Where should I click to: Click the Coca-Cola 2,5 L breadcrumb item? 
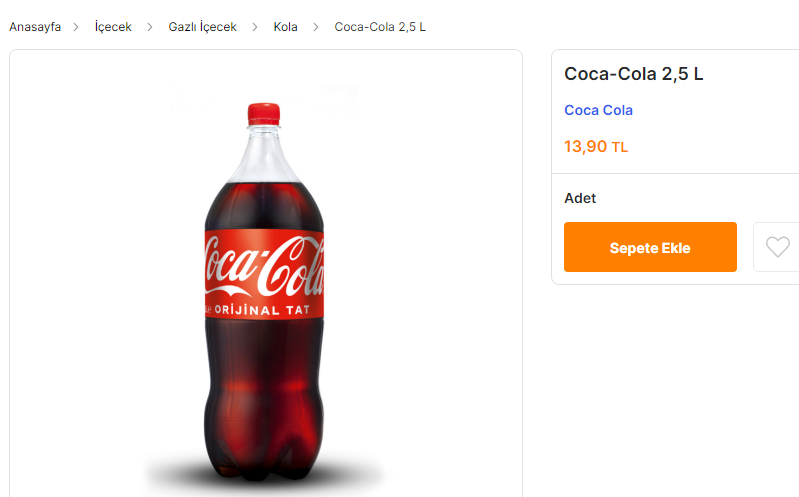click(380, 27)
